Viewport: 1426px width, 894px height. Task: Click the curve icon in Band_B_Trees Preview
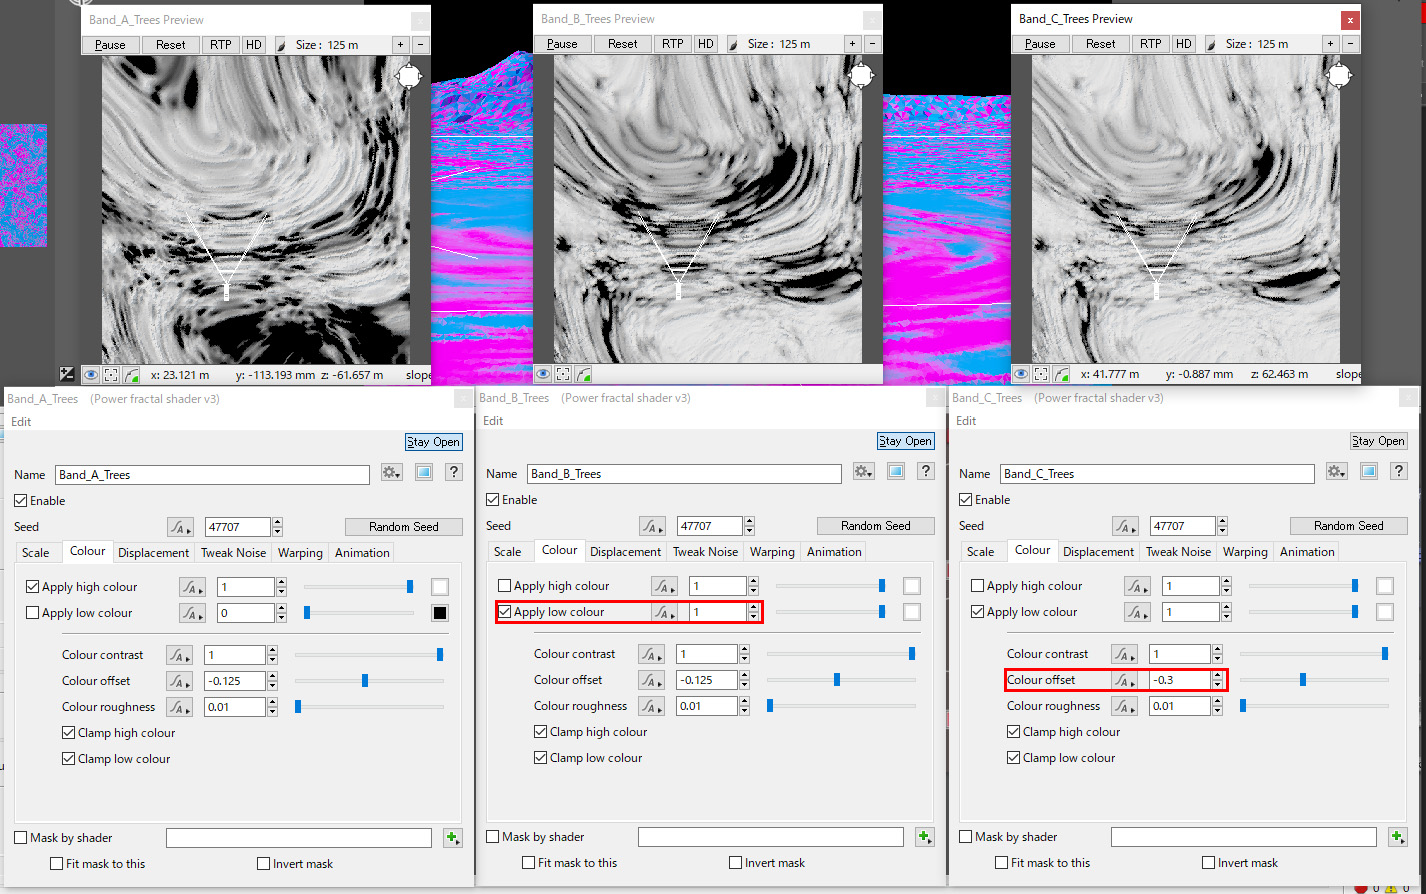point(583,374)
